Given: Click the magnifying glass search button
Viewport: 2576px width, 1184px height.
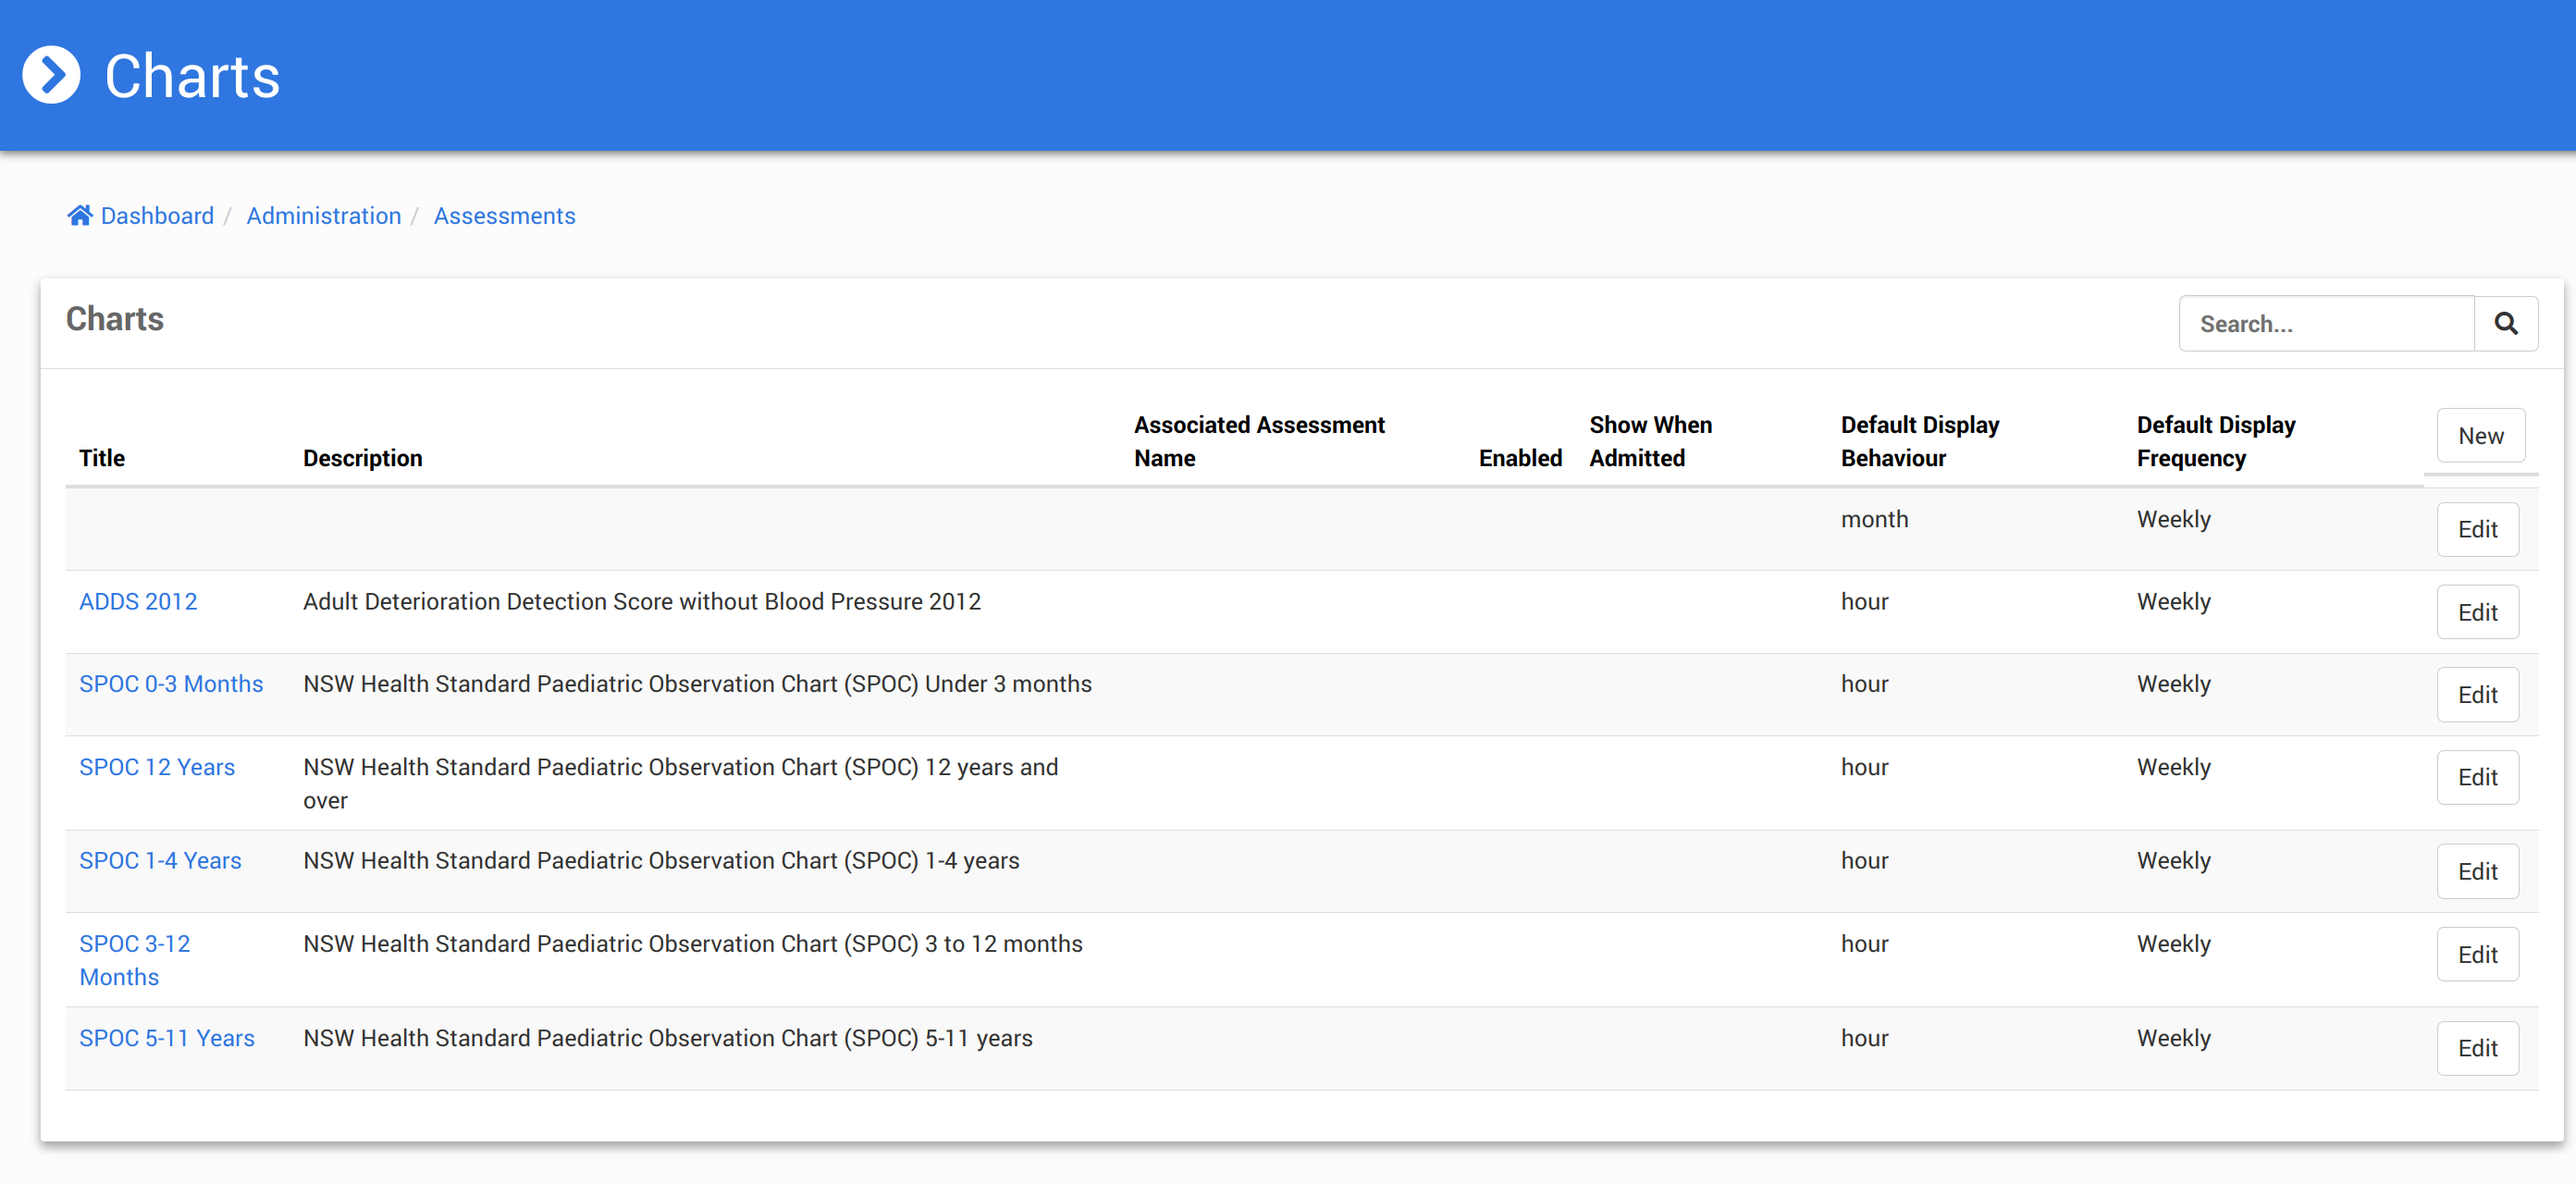Looking at the screenshot, I should pos(2505,323).
